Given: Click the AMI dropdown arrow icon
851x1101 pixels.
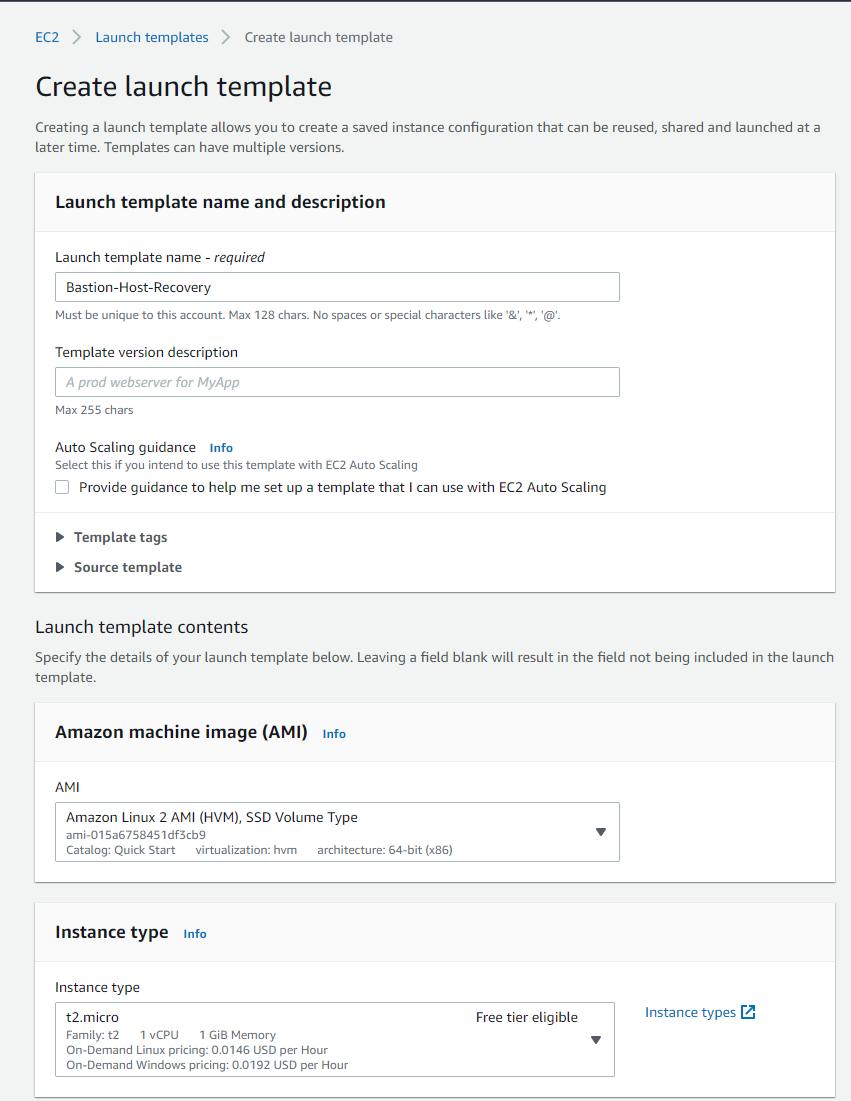Looking at the screenshot, I should [600, 832].
